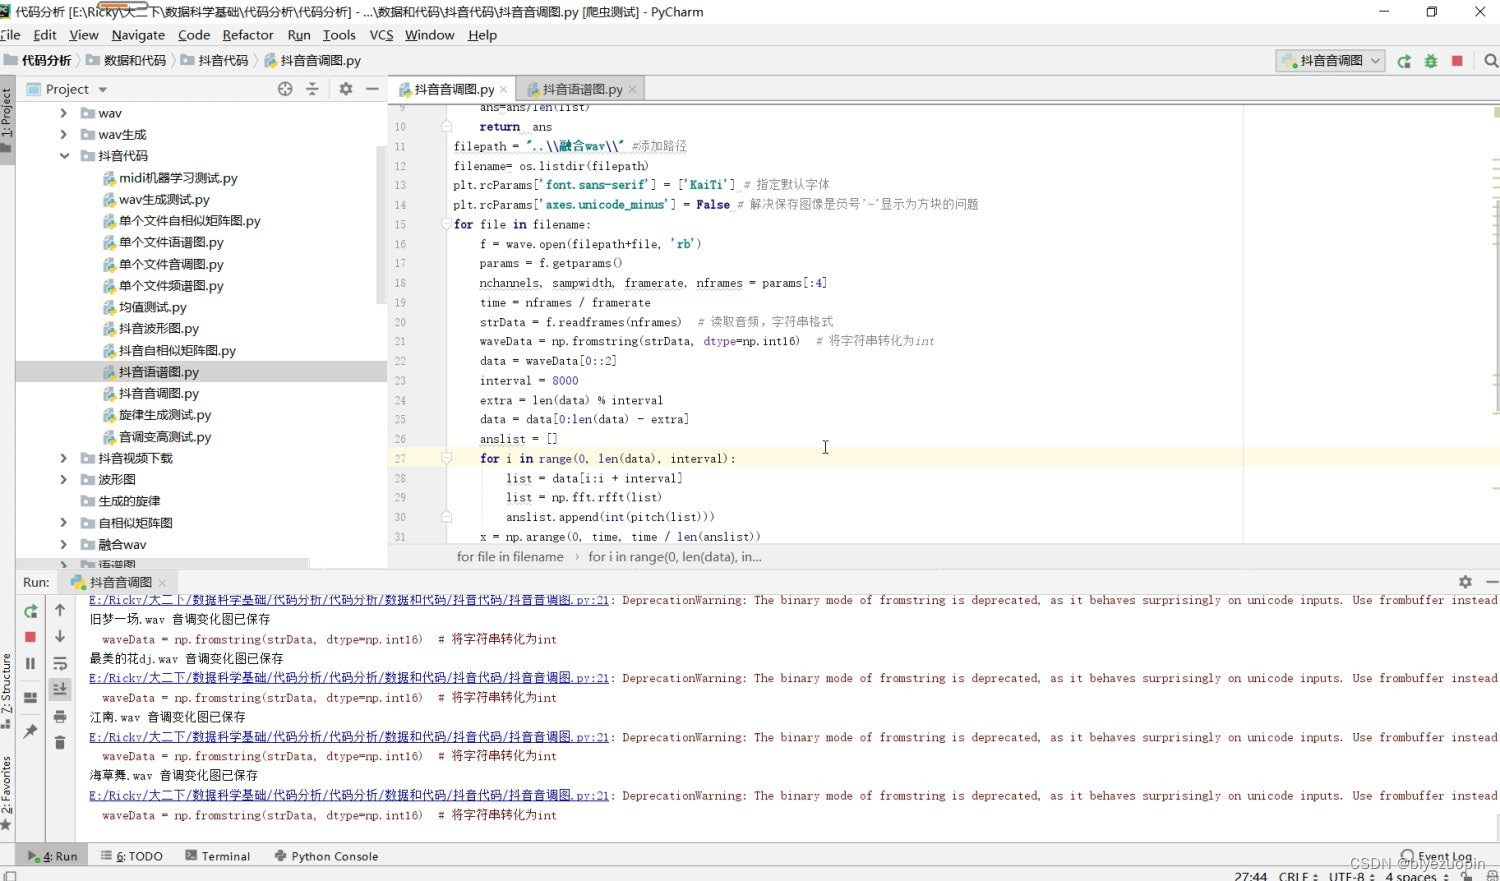Toggle pin tab in Run panel
1500x881 pixels.
tap(30, 731)
